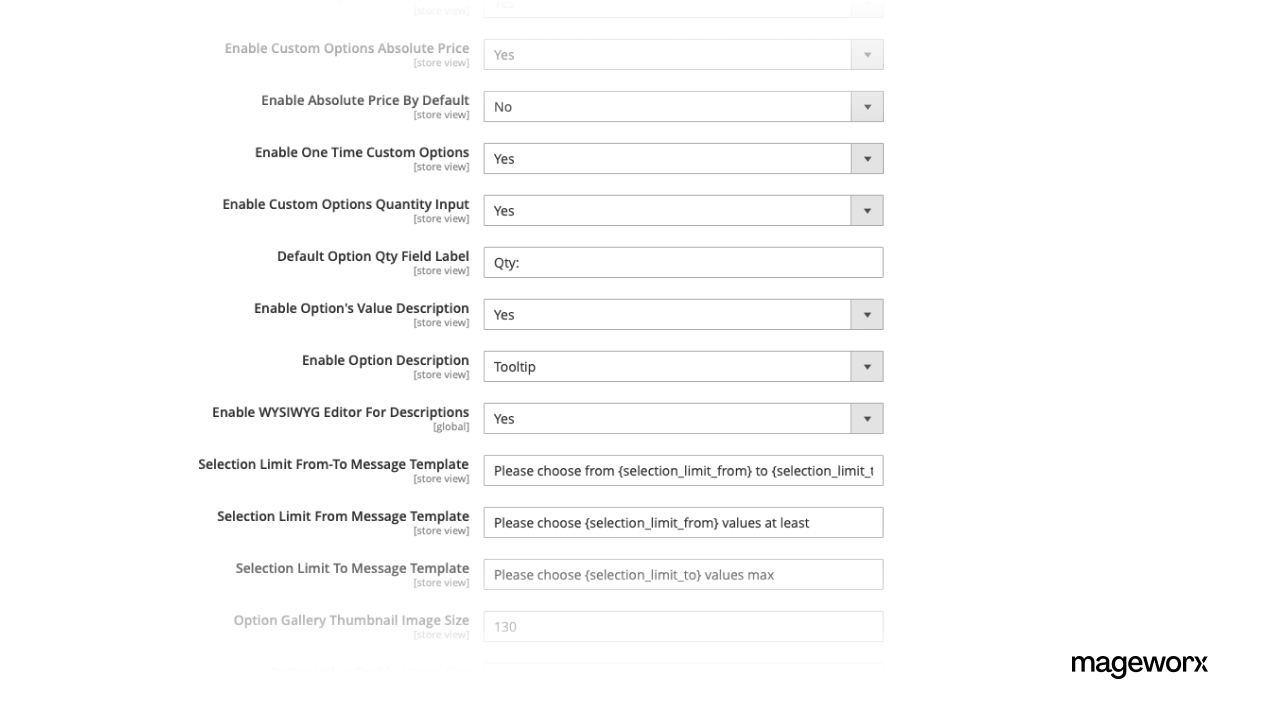This screenshot has height=728, width=1288.
Task: Click the dropdown arrow next to Tooltip
Action: click(867, 366)
